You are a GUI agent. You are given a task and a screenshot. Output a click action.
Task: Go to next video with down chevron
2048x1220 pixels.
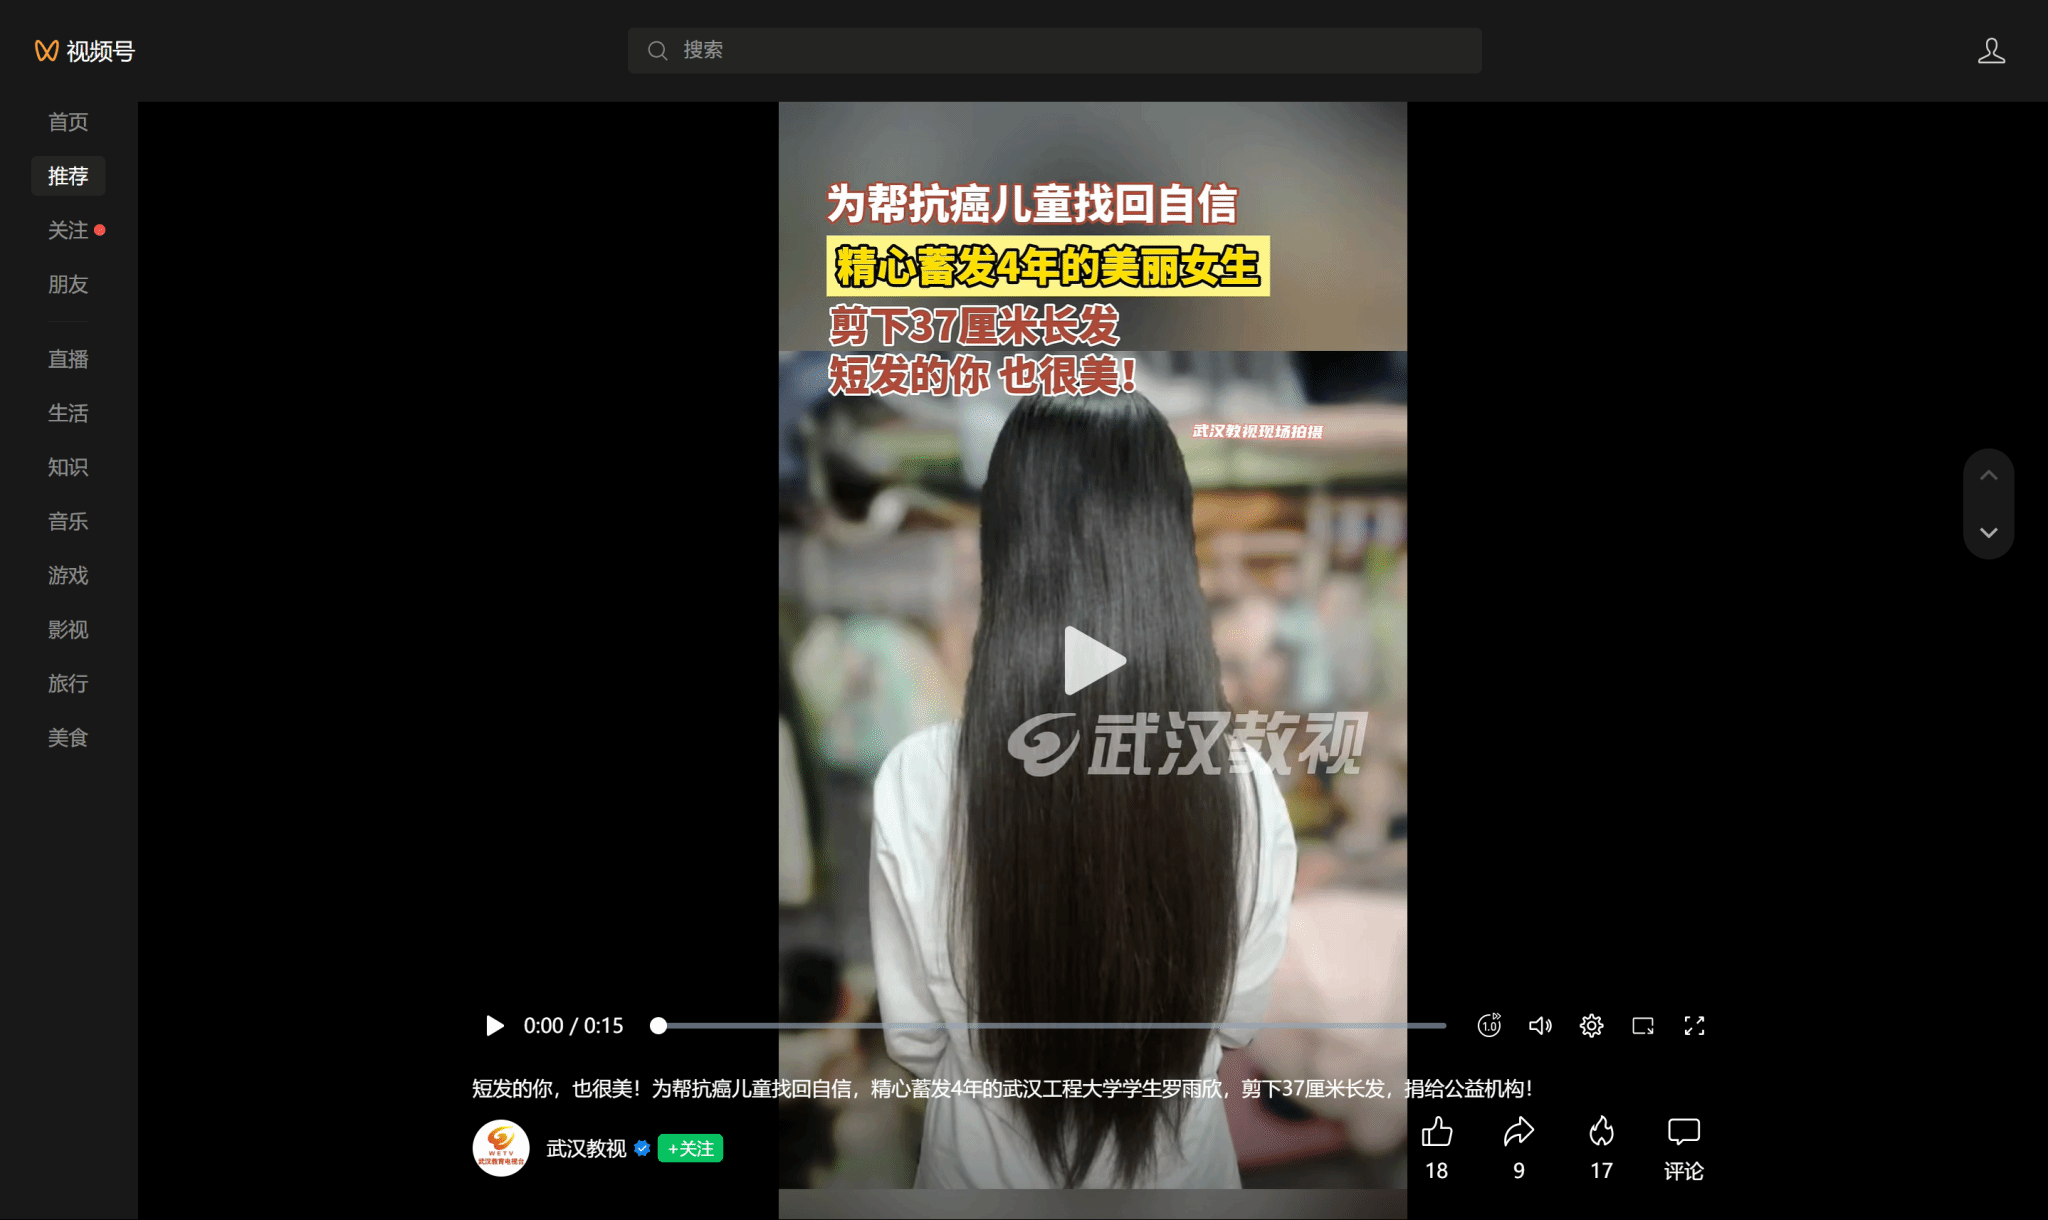1989,532
